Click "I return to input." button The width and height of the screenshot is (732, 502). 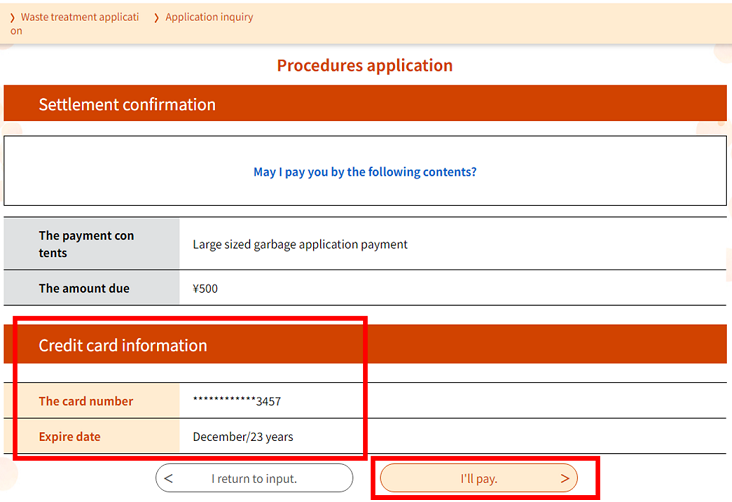click(x=254, y=478)
